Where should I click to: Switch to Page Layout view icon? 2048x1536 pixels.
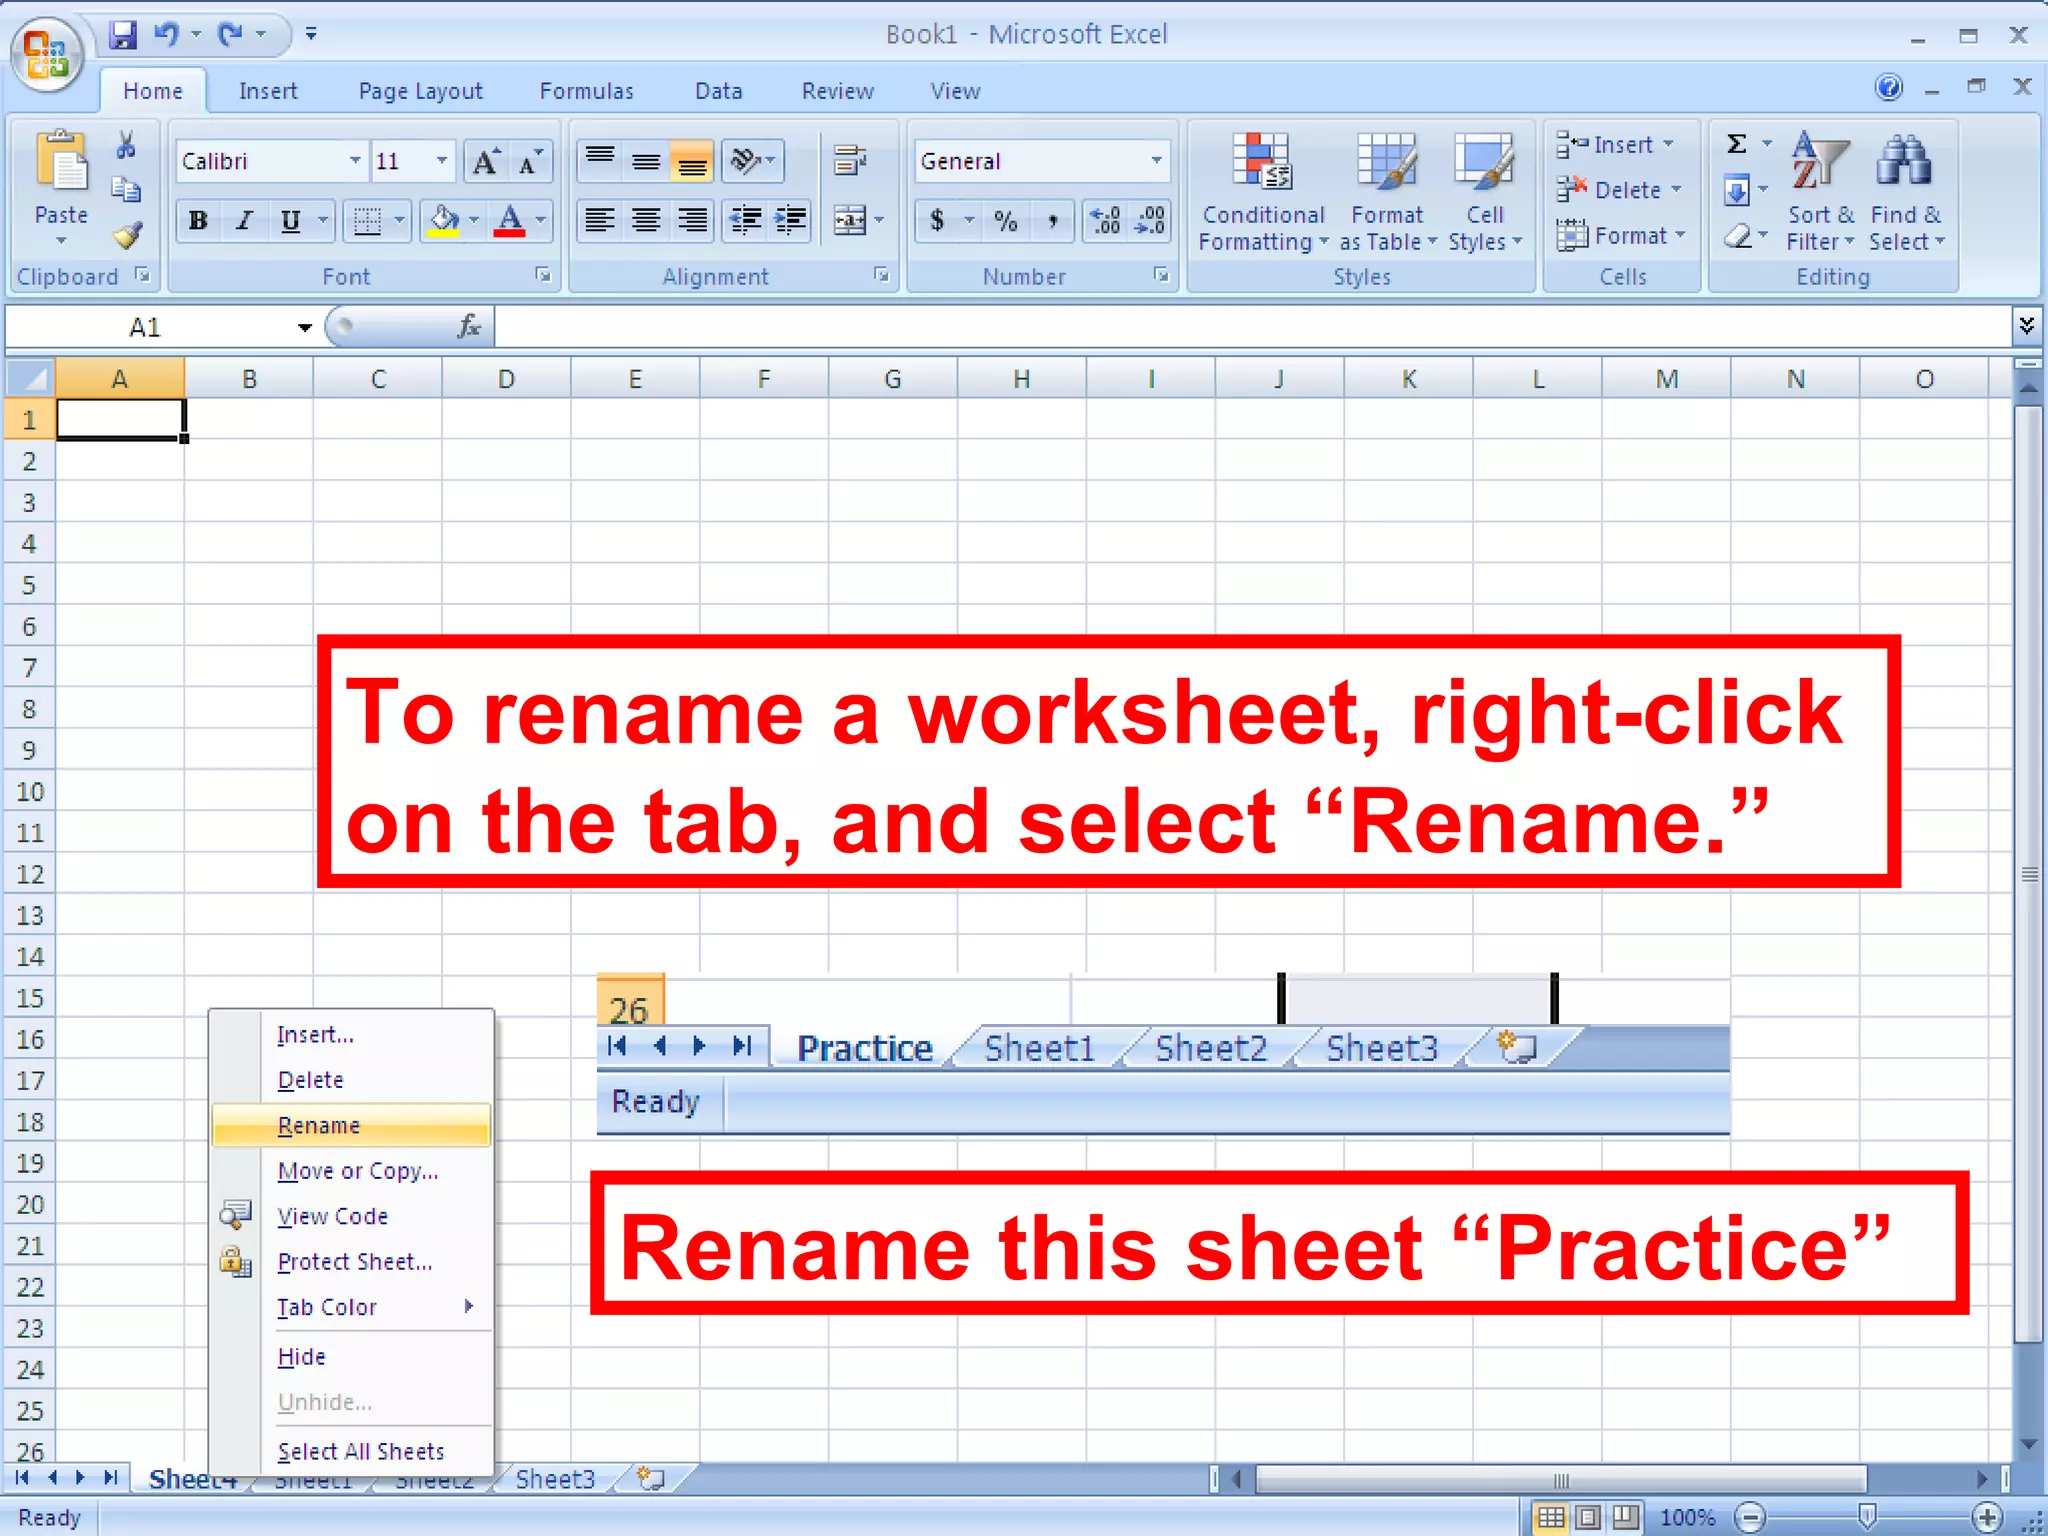tap(1589, 1517)
